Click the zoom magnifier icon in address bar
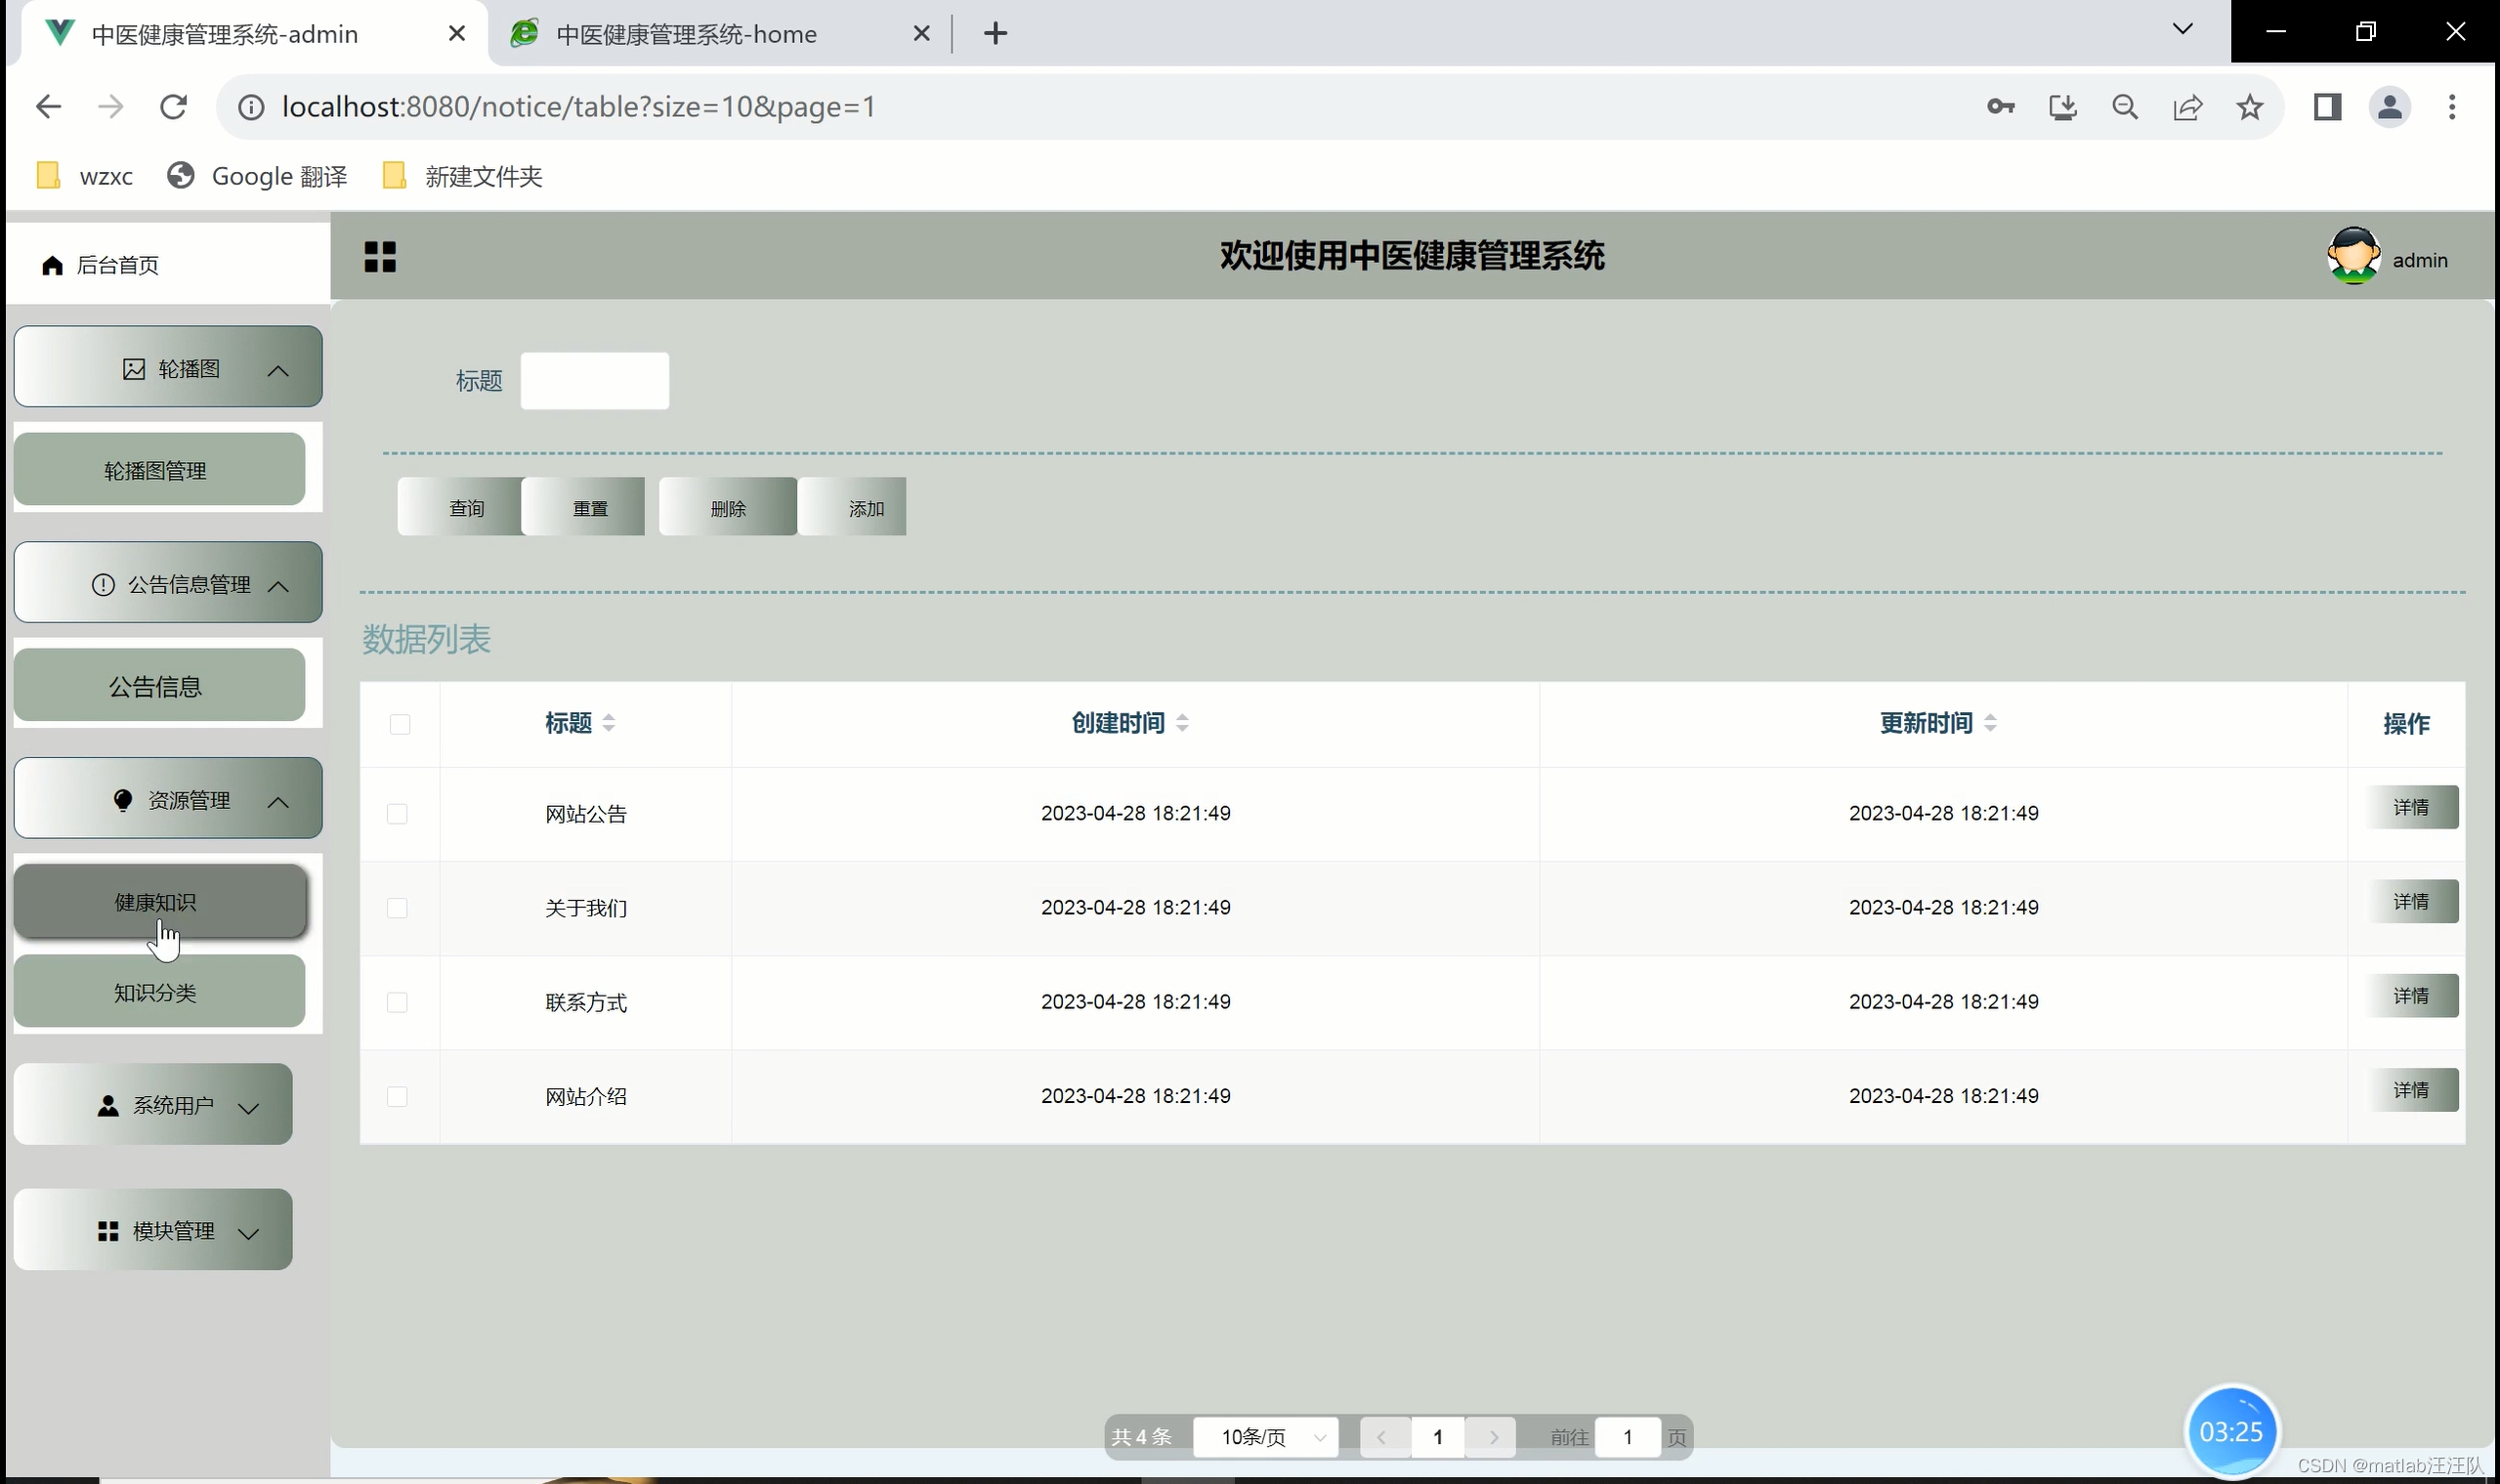Screen dimensions: 2500x1484 point(2125,107)
